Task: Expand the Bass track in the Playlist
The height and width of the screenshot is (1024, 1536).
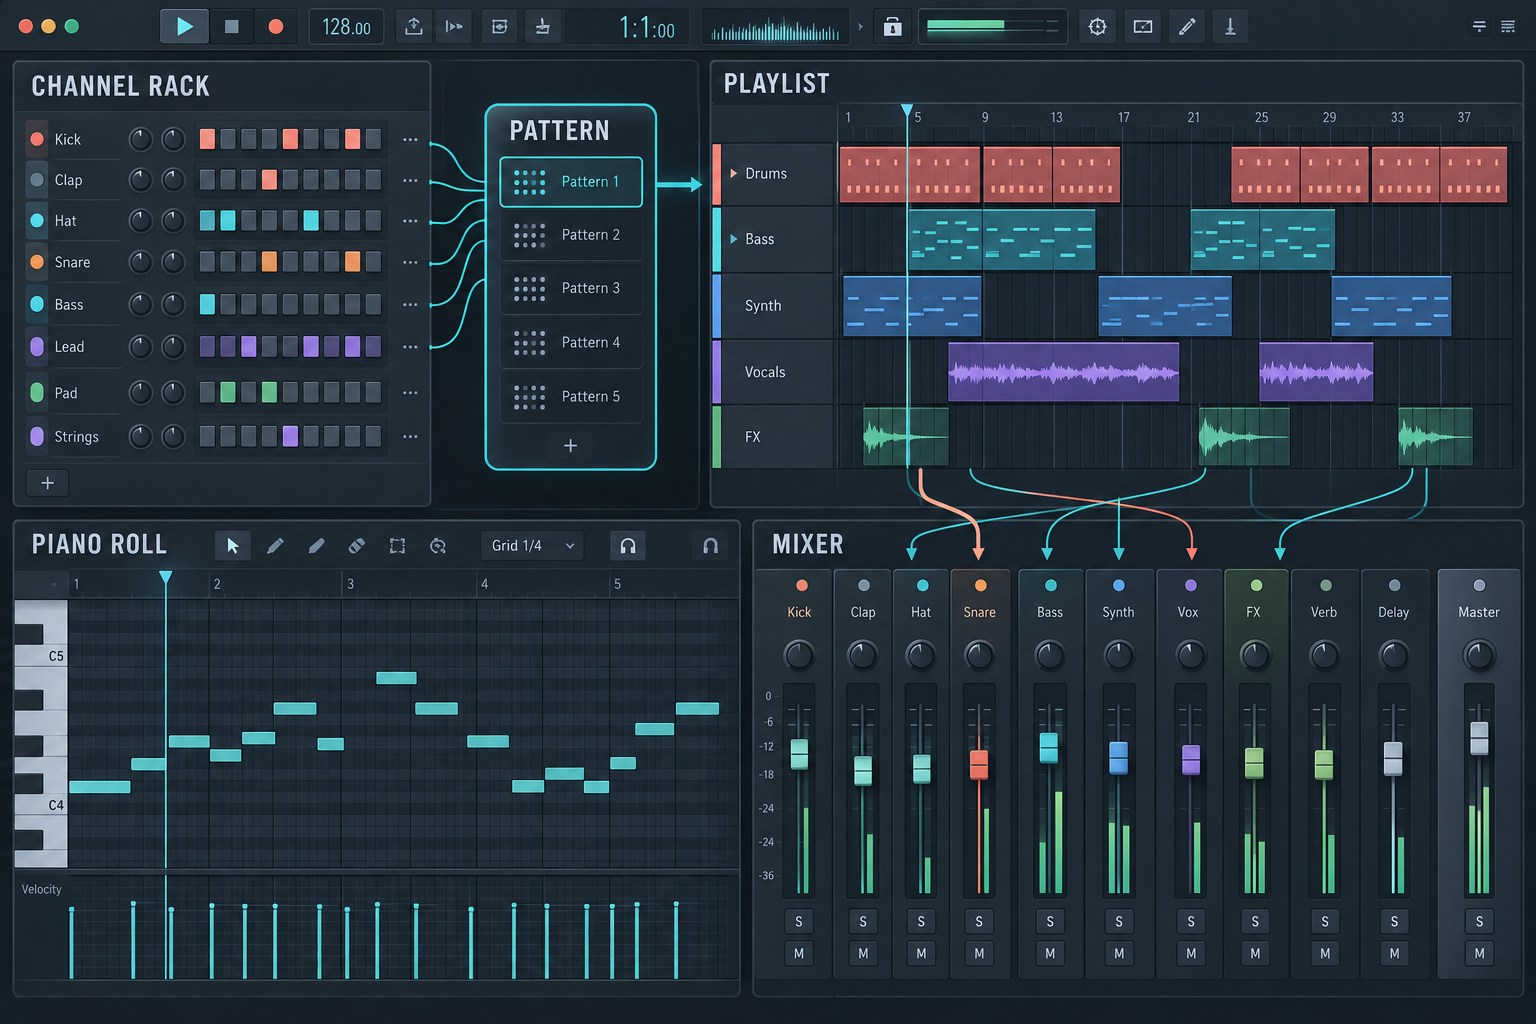Action: coord(734,240)
